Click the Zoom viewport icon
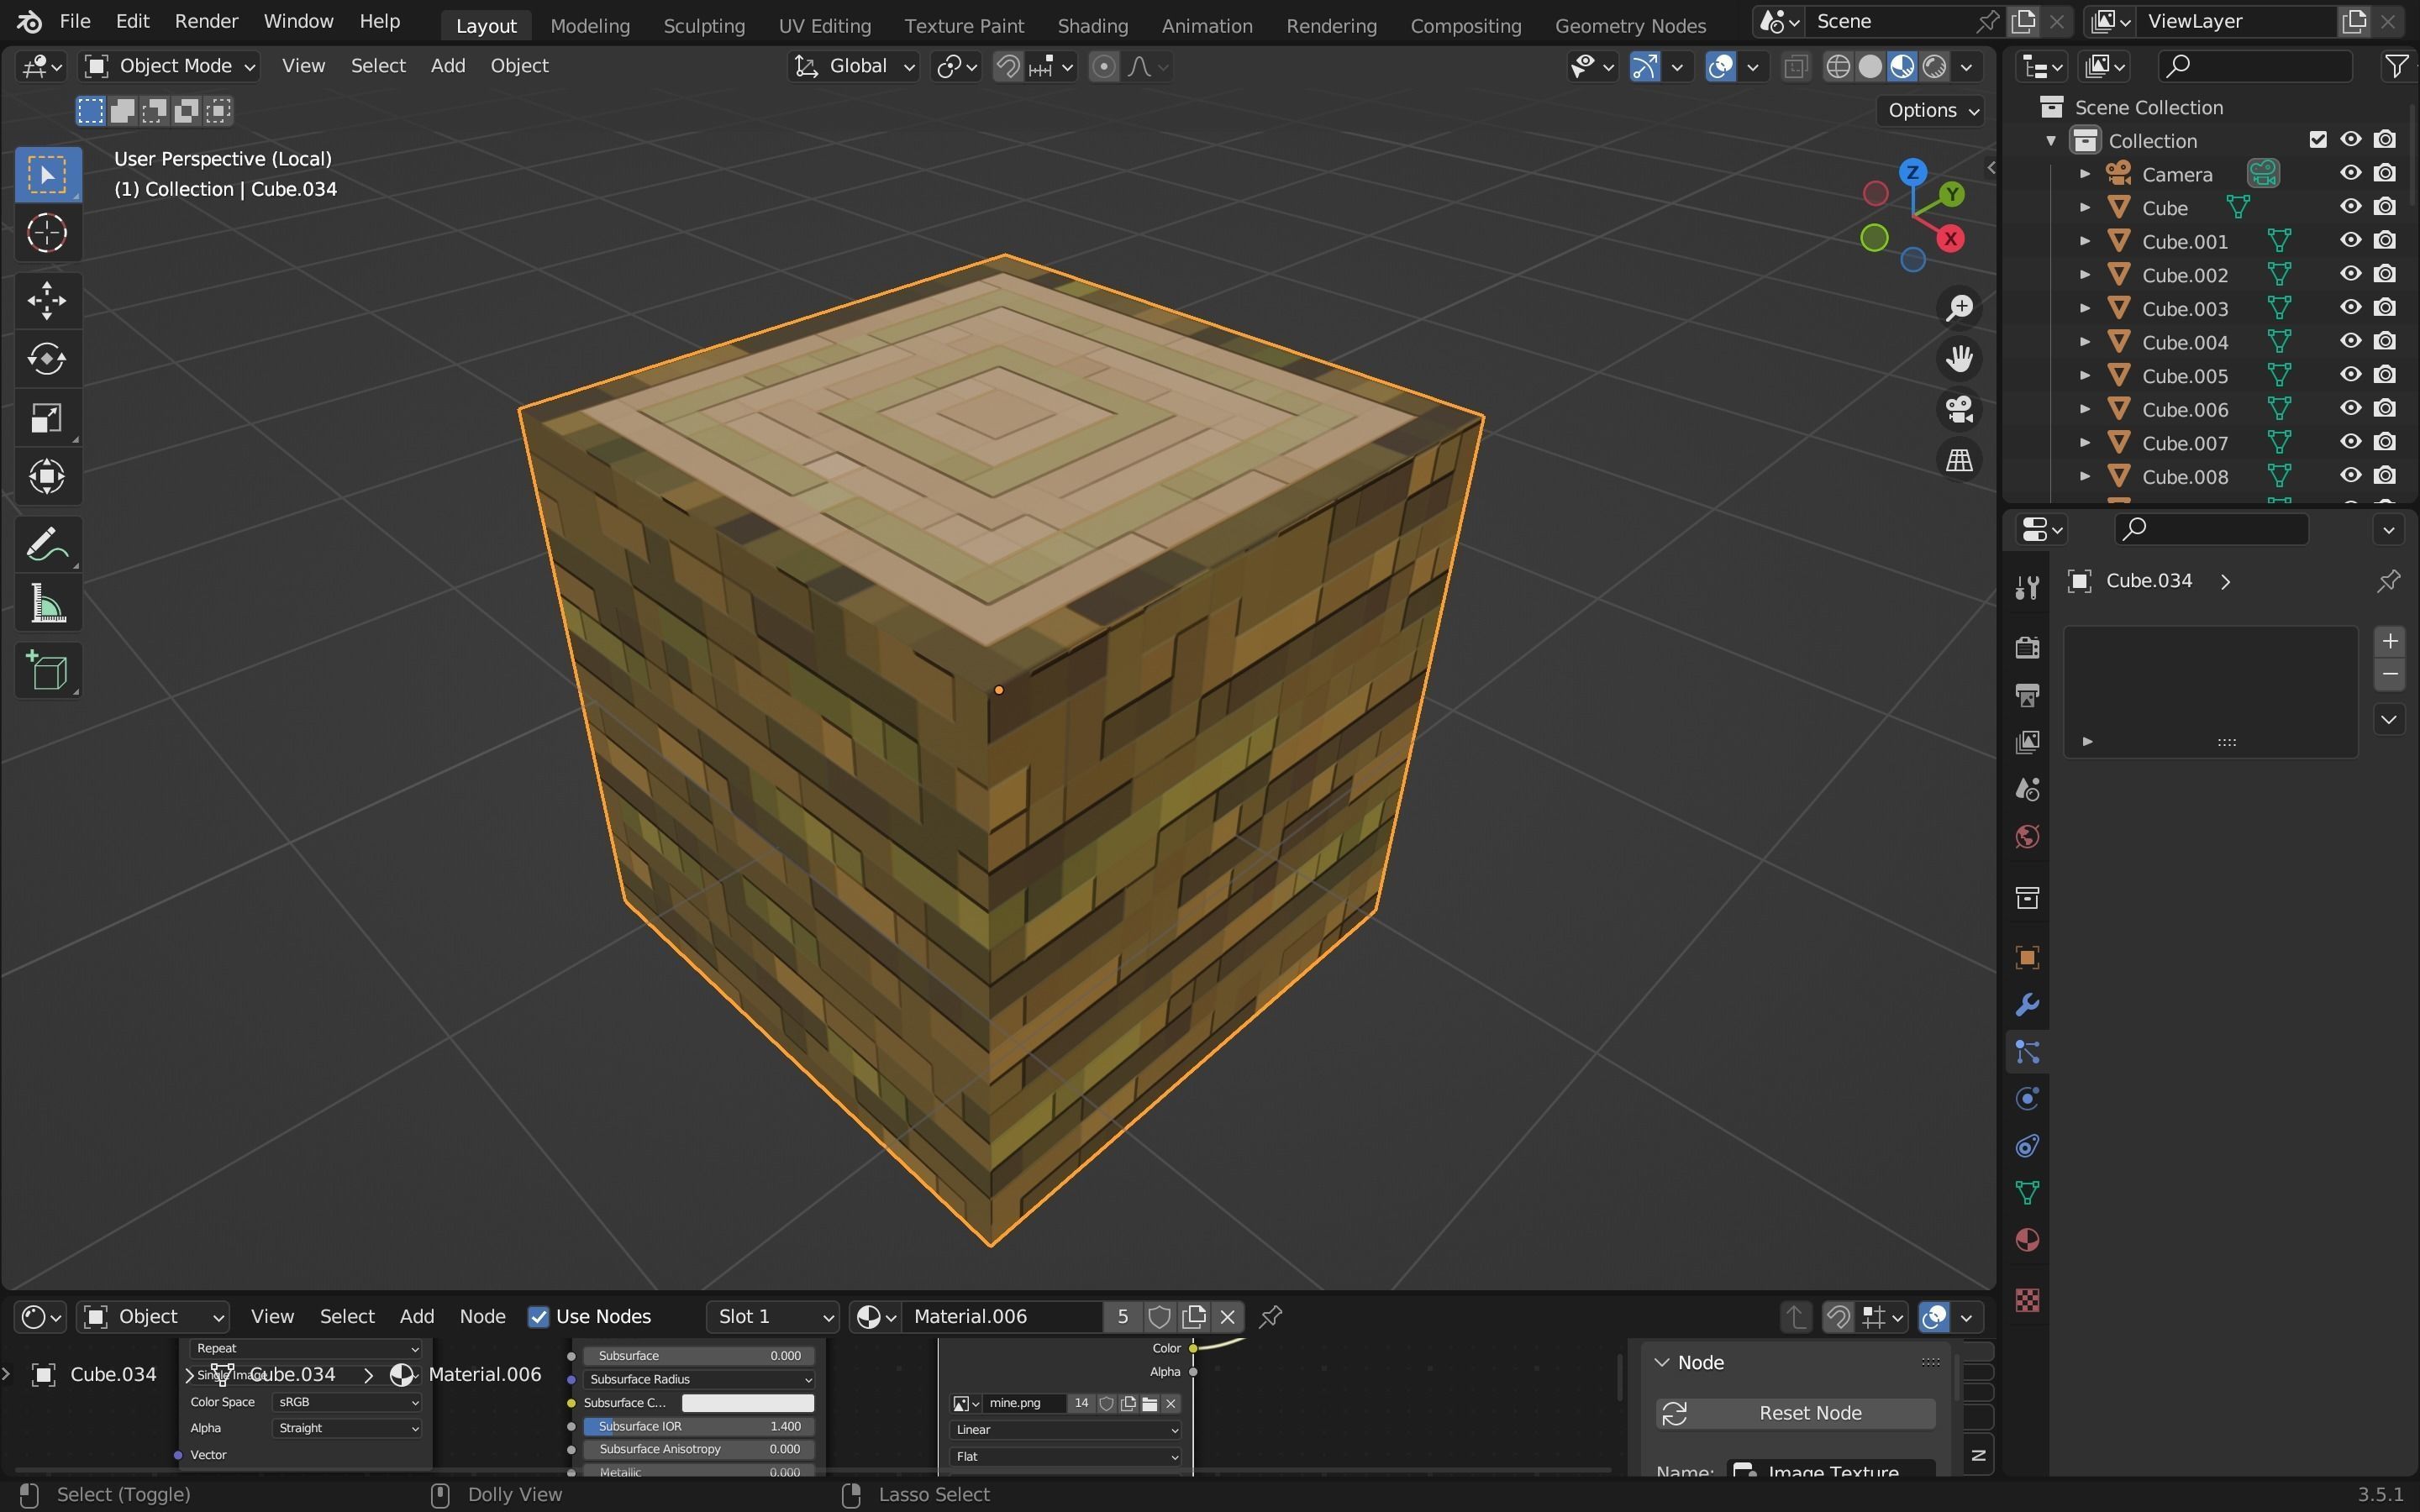This screenshot has height=1512, width=2420. click(1959, 308)
